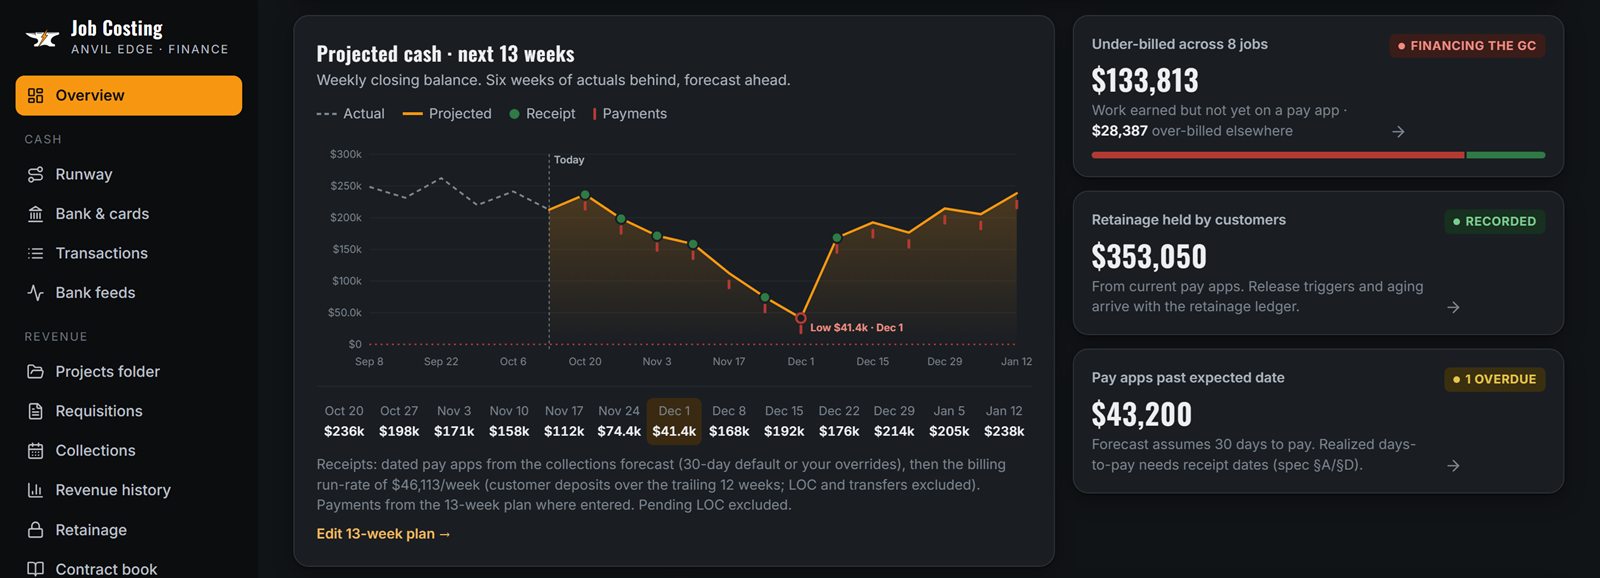Click the Retainage lock icon
The image size is (1600, 578).
(36, 530)
